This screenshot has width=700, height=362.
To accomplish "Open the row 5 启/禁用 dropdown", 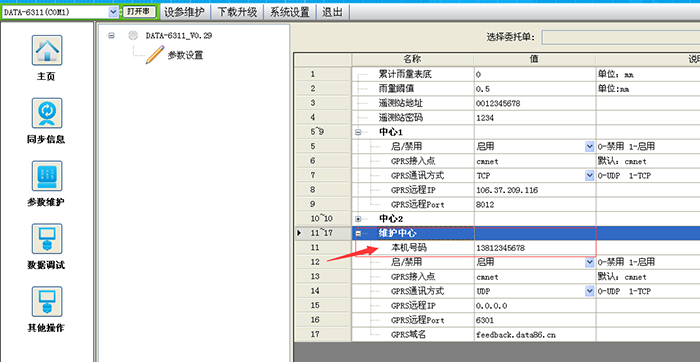I will pos(590,147).
